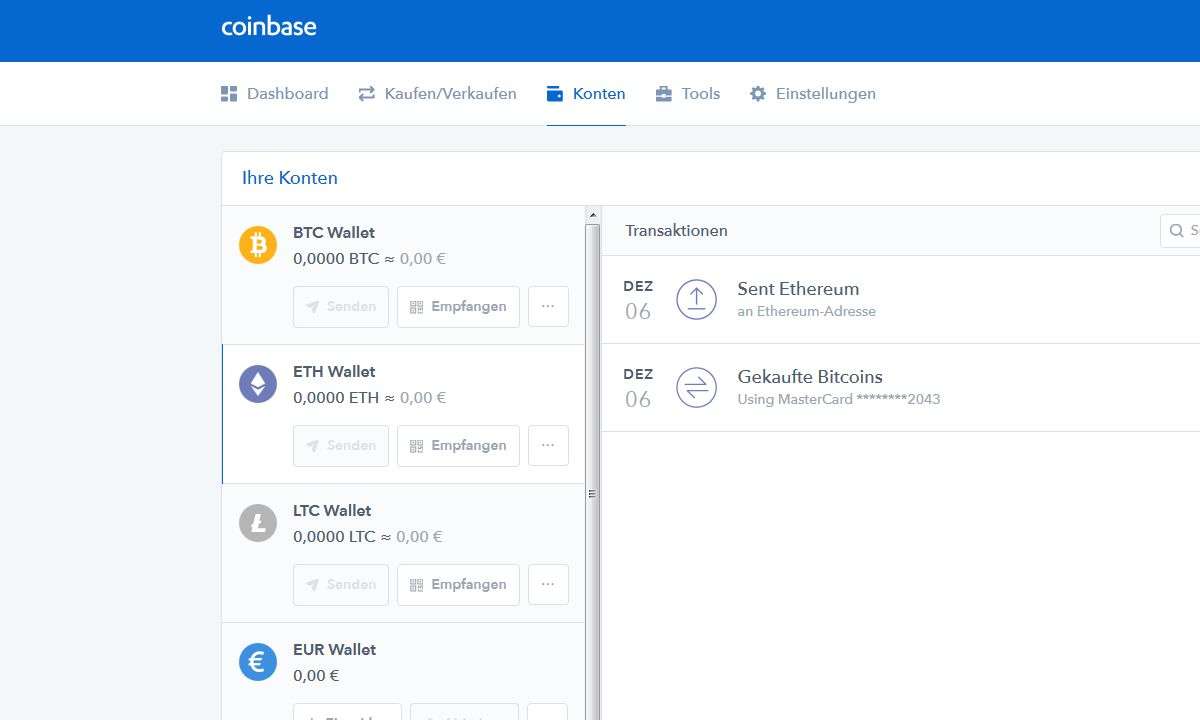Click the Gekaufte Bitcoins exchange icon
Viewport: 1200px width, 720px height.
[696, 387]
